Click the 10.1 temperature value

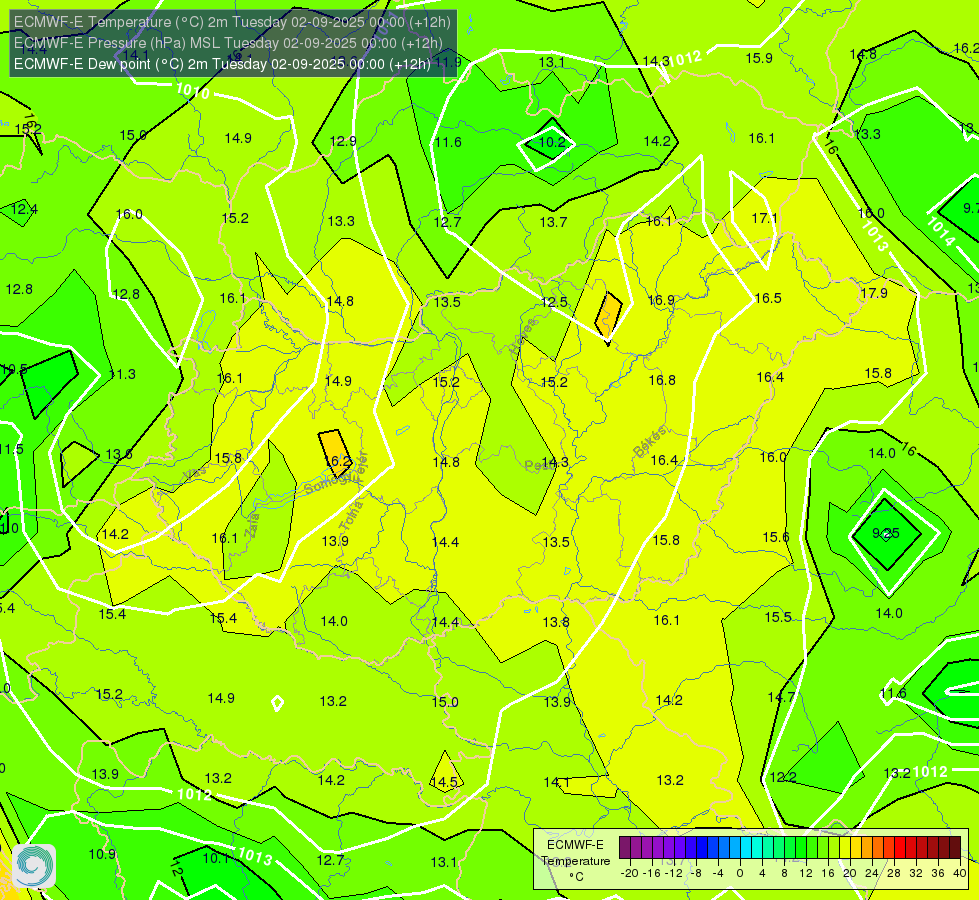pos(216,858)
